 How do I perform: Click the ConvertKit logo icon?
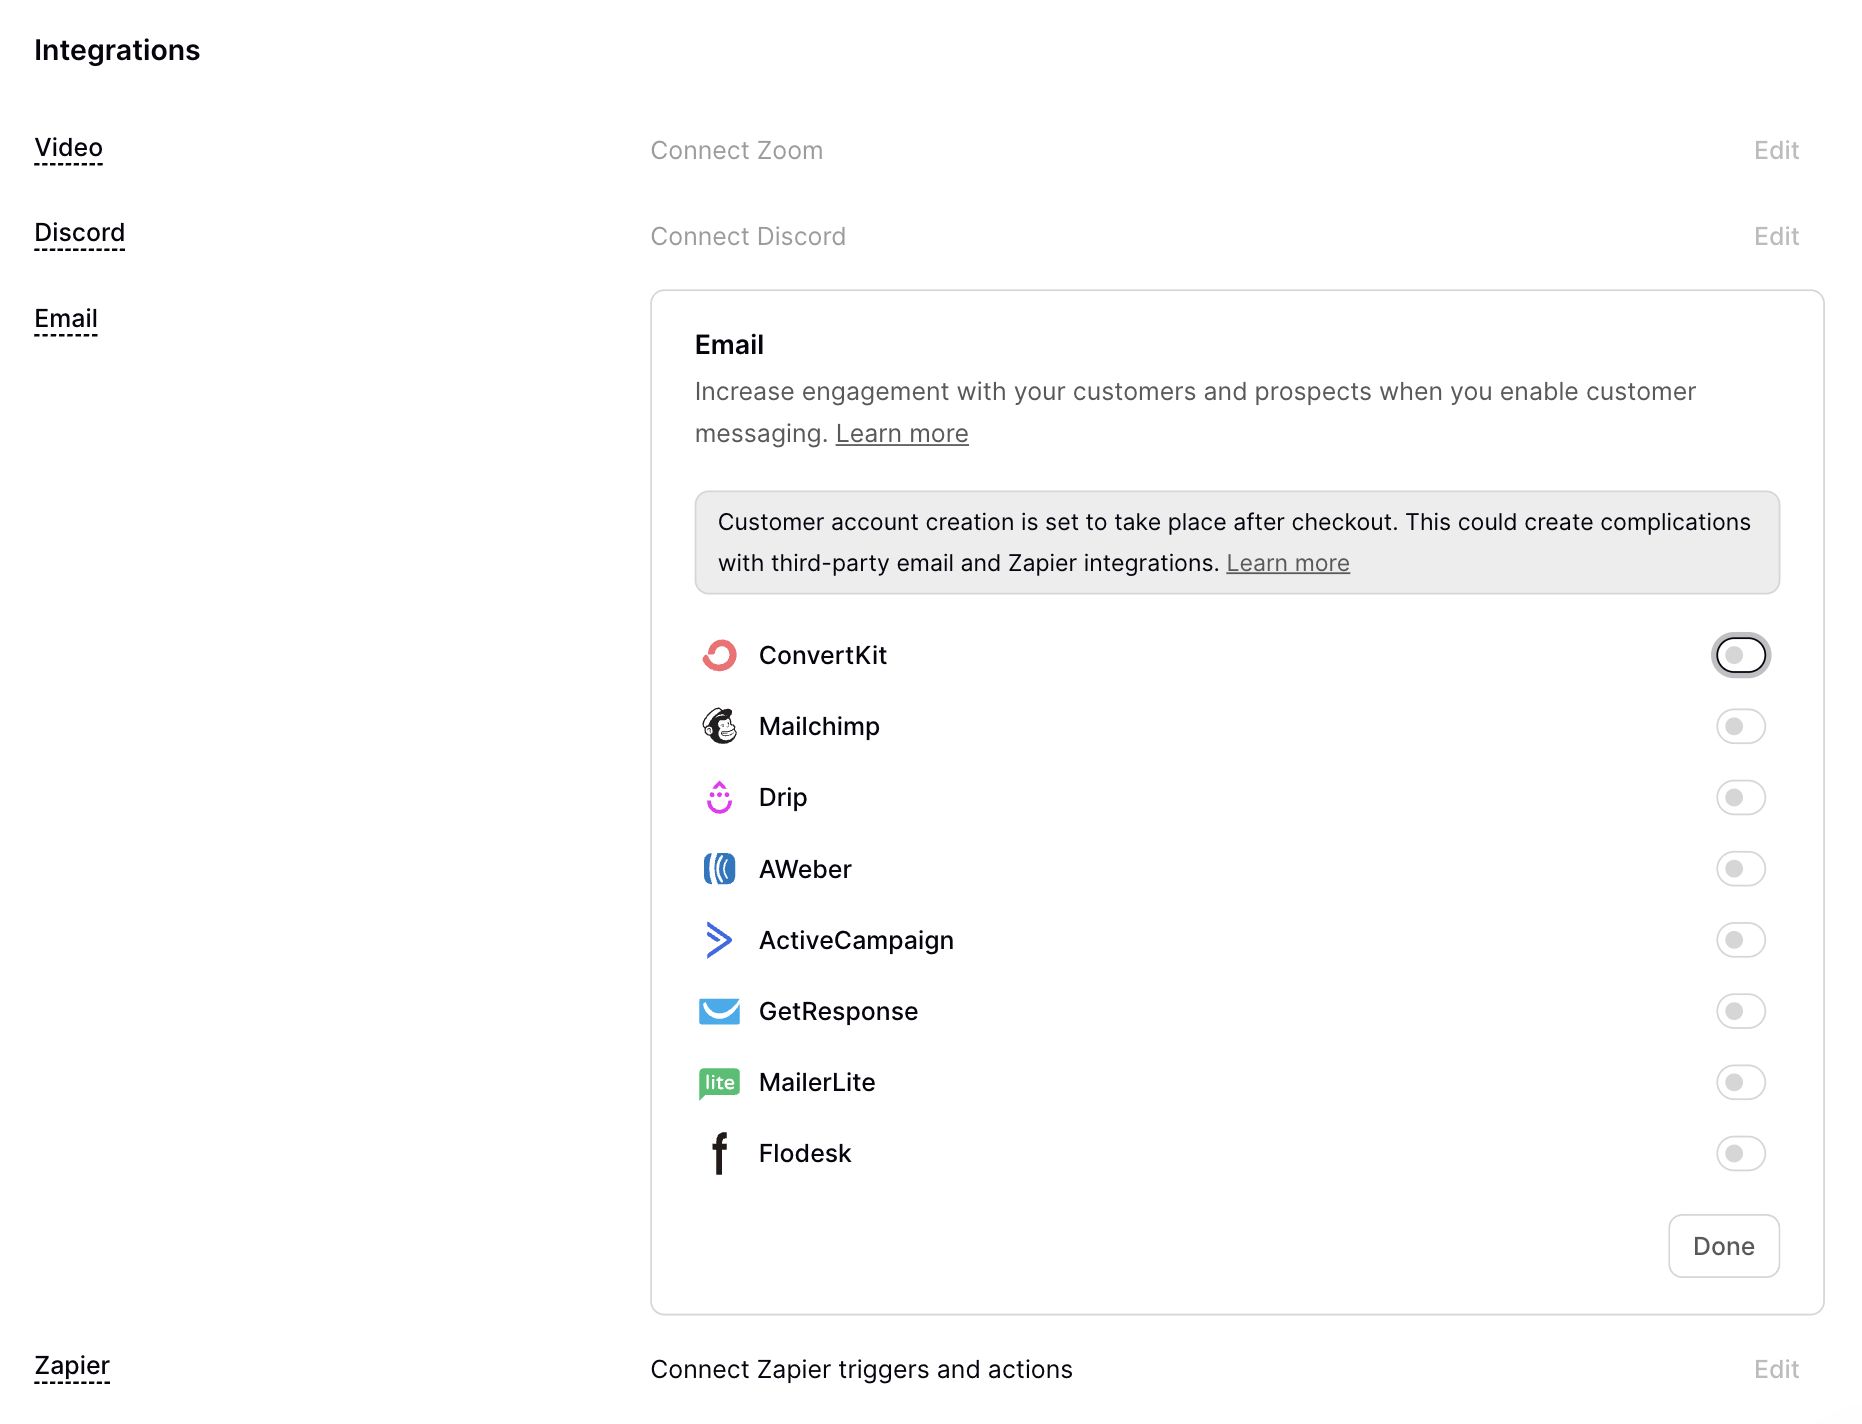tap(719, 655)
